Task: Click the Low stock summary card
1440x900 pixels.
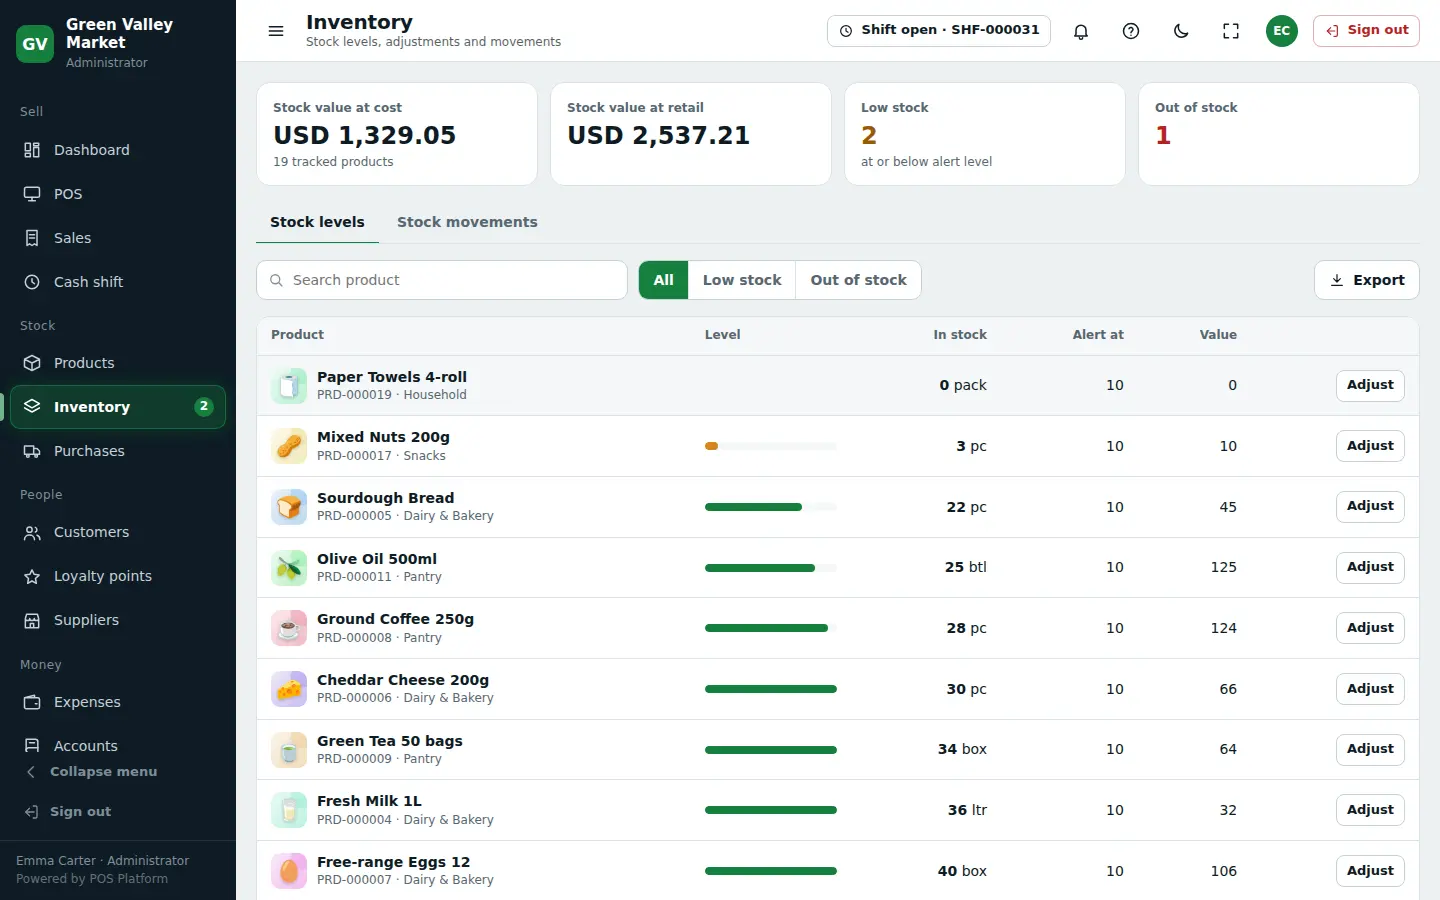Action: pyautogui.click(x=985, y=134)
